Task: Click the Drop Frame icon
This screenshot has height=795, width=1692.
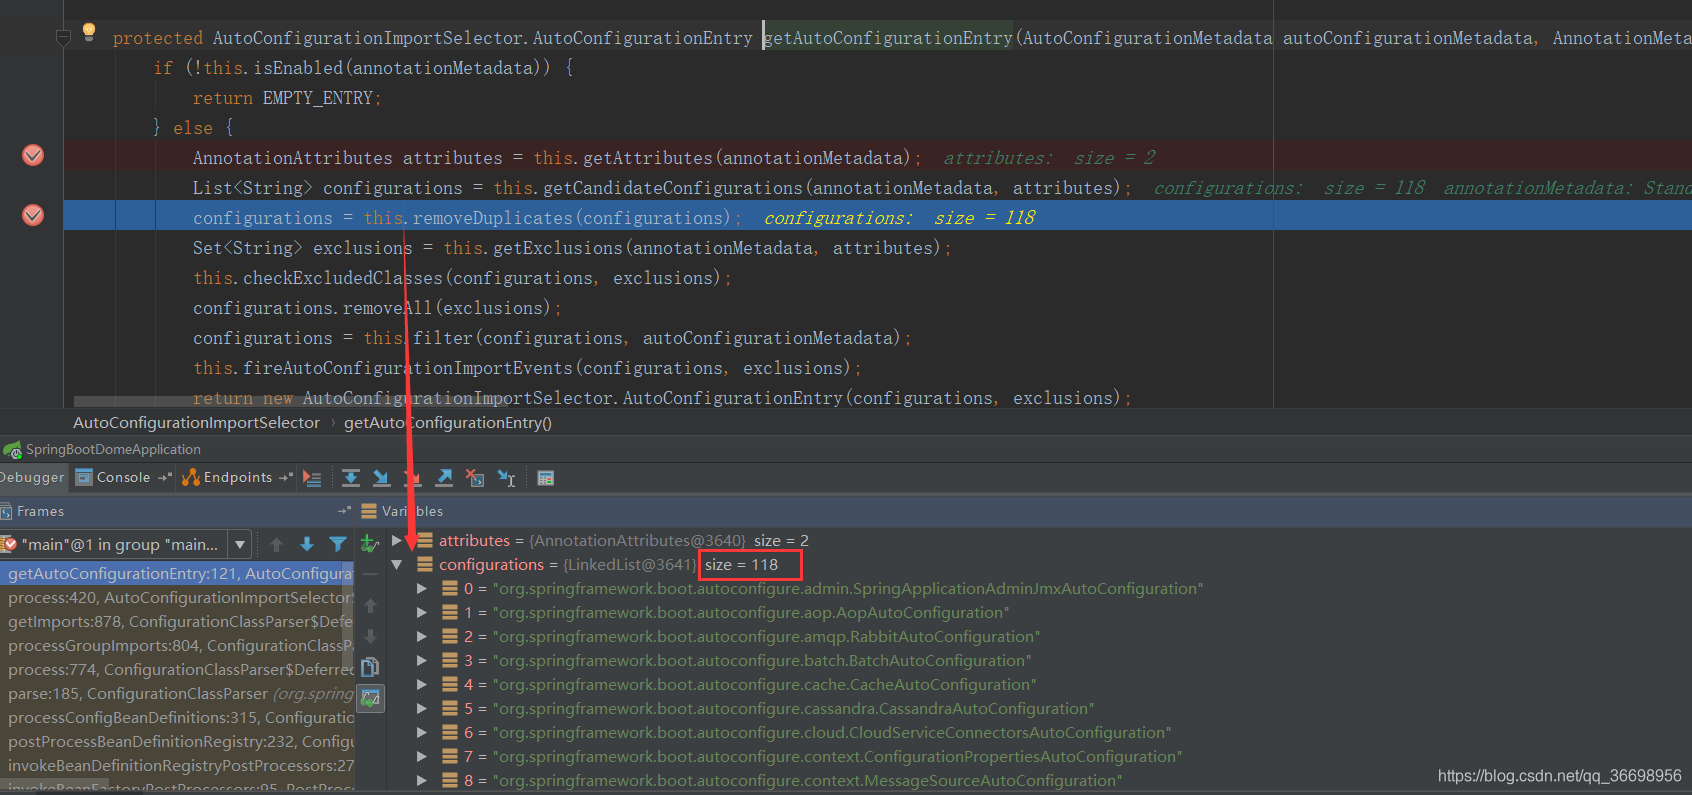Action: pos(475,478)
